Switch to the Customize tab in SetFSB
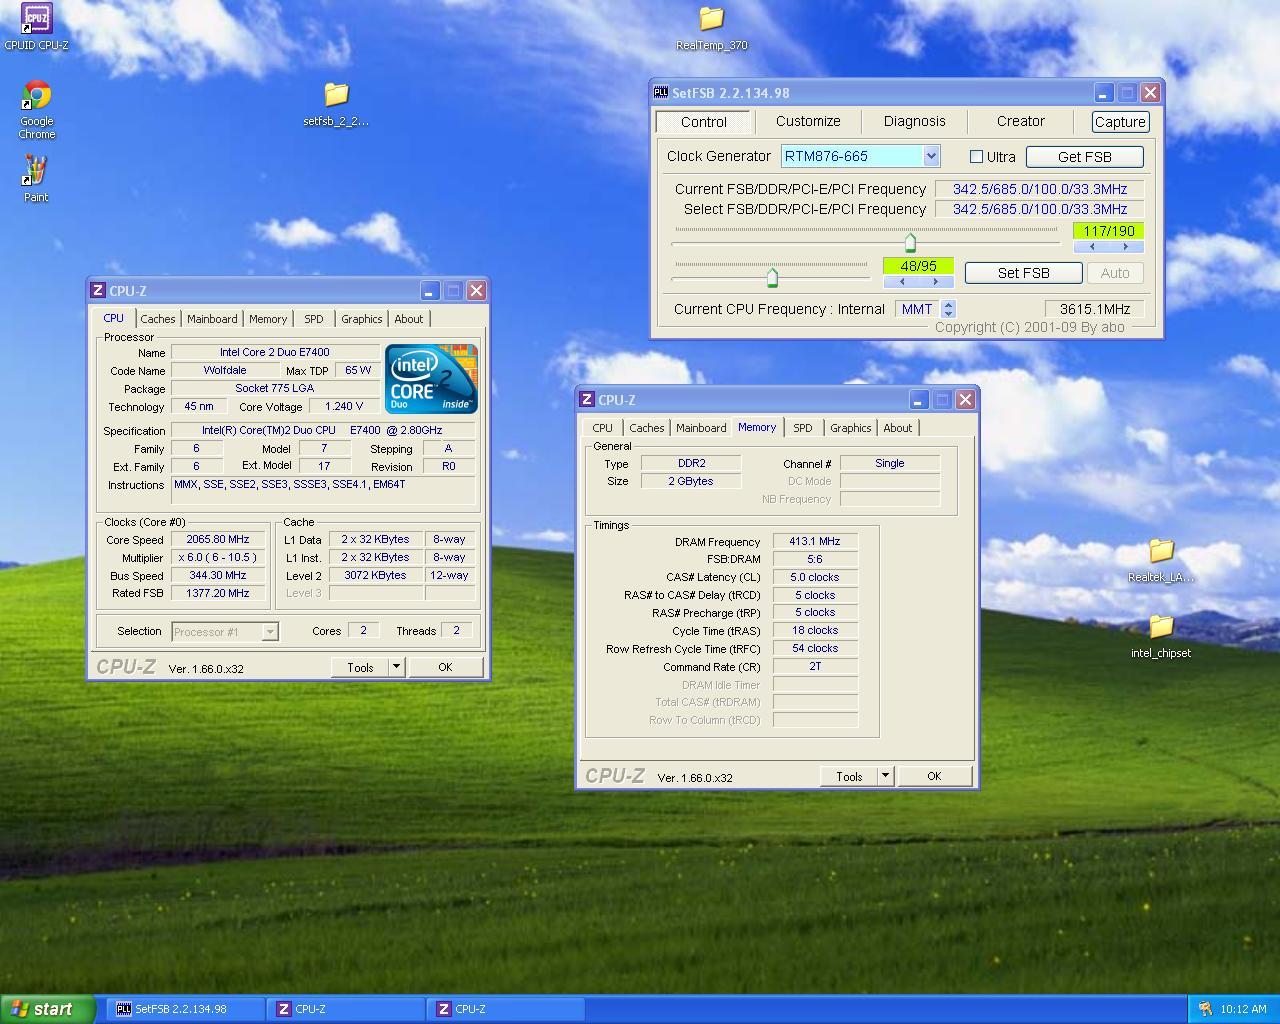The height and width of the screenshot is (1024, 1280). (x=808, y=121)
